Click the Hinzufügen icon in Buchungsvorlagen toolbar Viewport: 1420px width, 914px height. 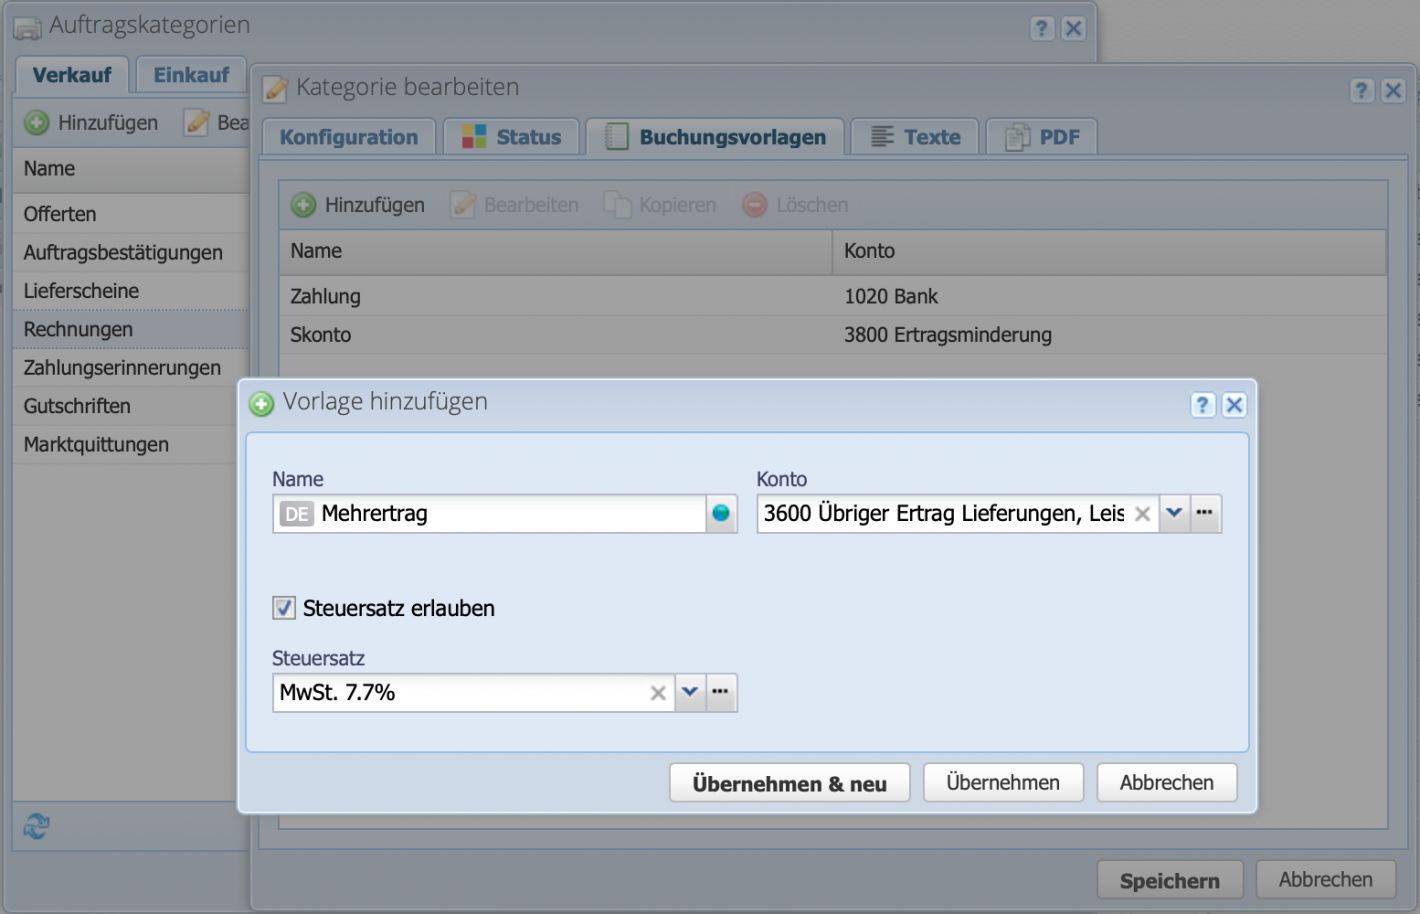[303, 204]
